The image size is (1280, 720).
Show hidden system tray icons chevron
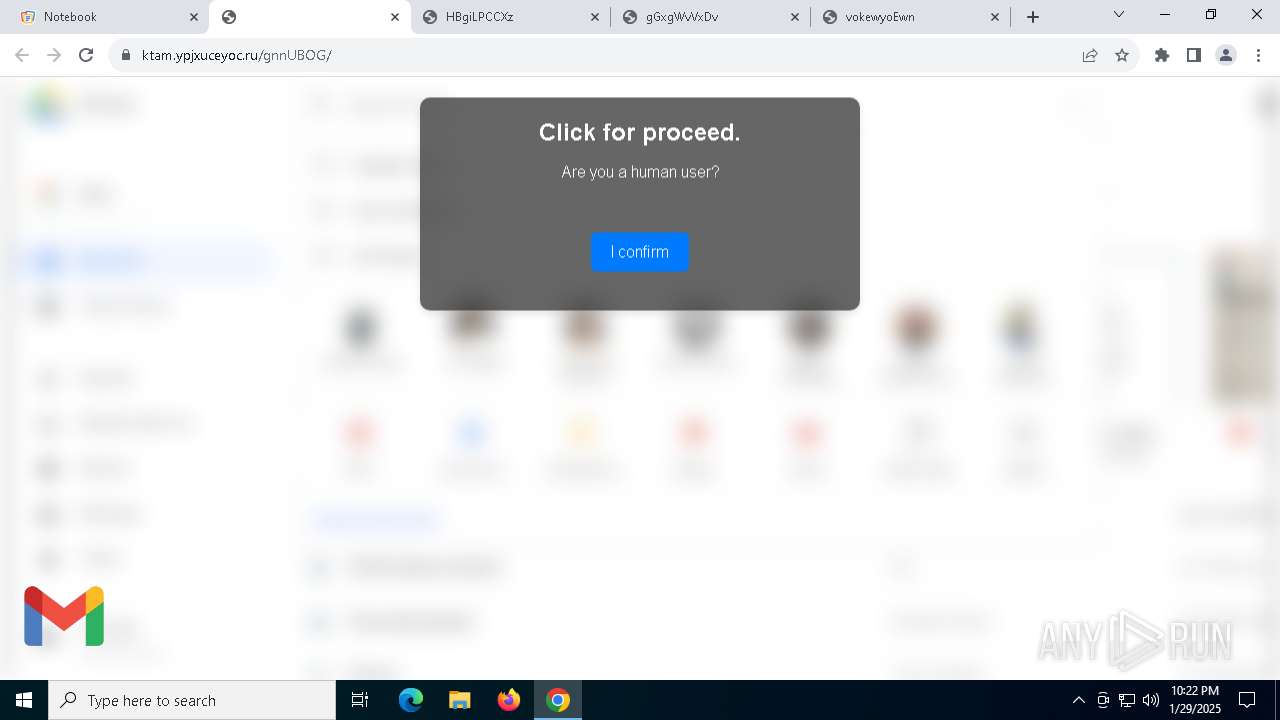pyautogui.click(x=1078, y=700)
